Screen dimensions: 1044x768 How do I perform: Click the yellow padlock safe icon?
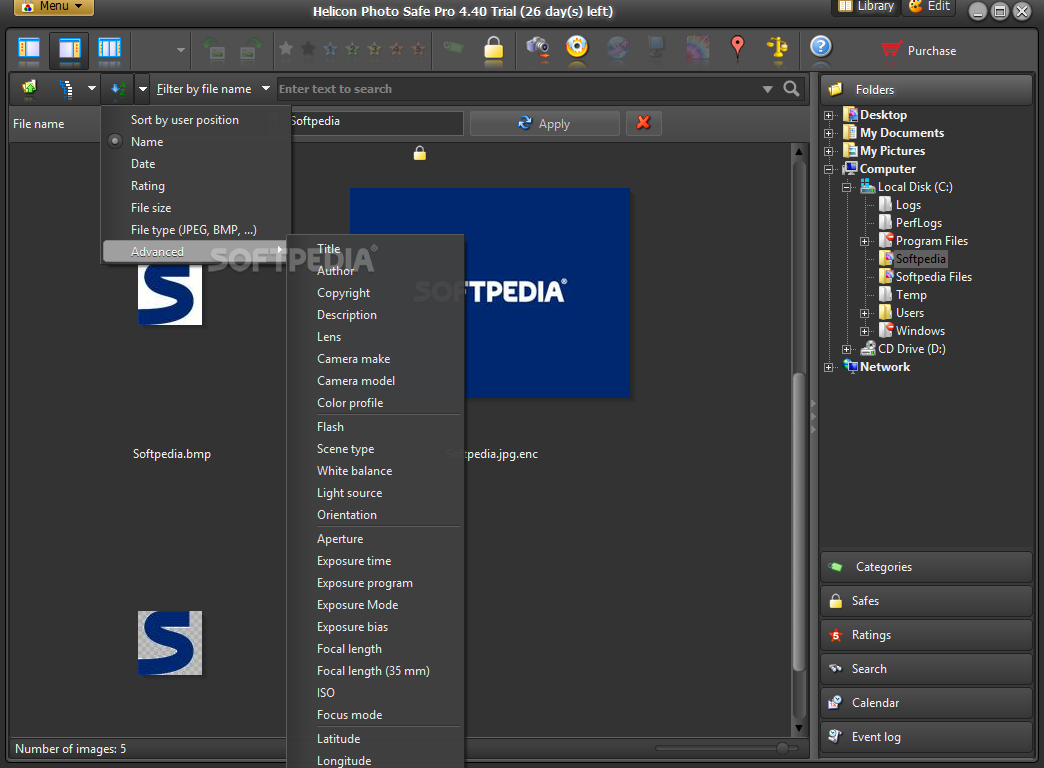point(493,49)
